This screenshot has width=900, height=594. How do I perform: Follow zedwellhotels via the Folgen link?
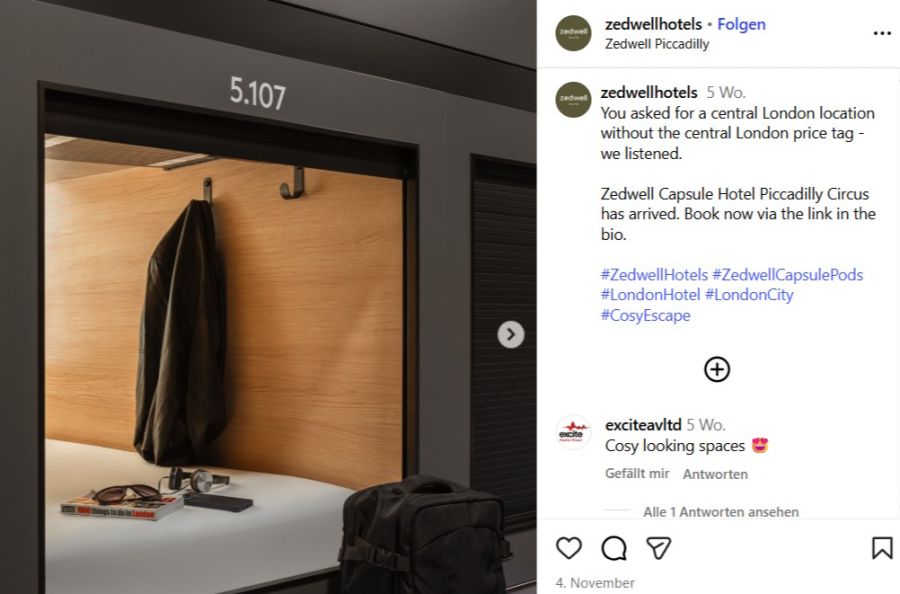point(741,24)
